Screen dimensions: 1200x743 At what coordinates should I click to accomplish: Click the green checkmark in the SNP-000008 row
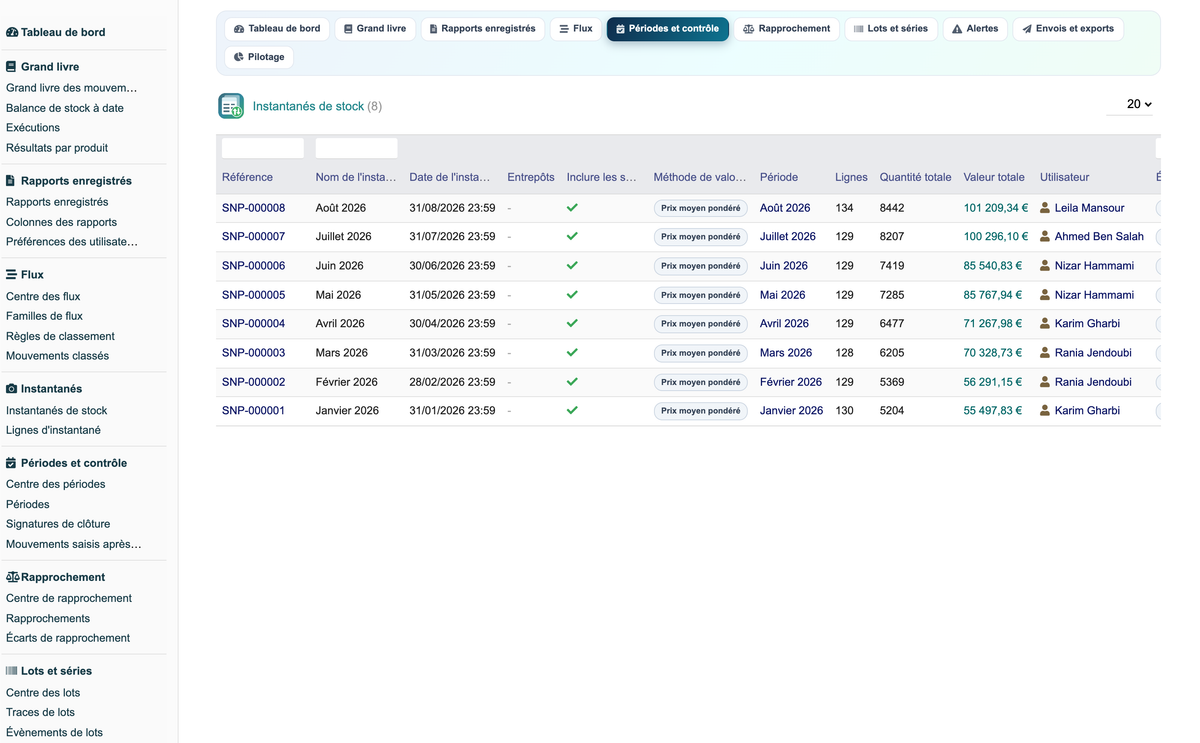[572, 208]
